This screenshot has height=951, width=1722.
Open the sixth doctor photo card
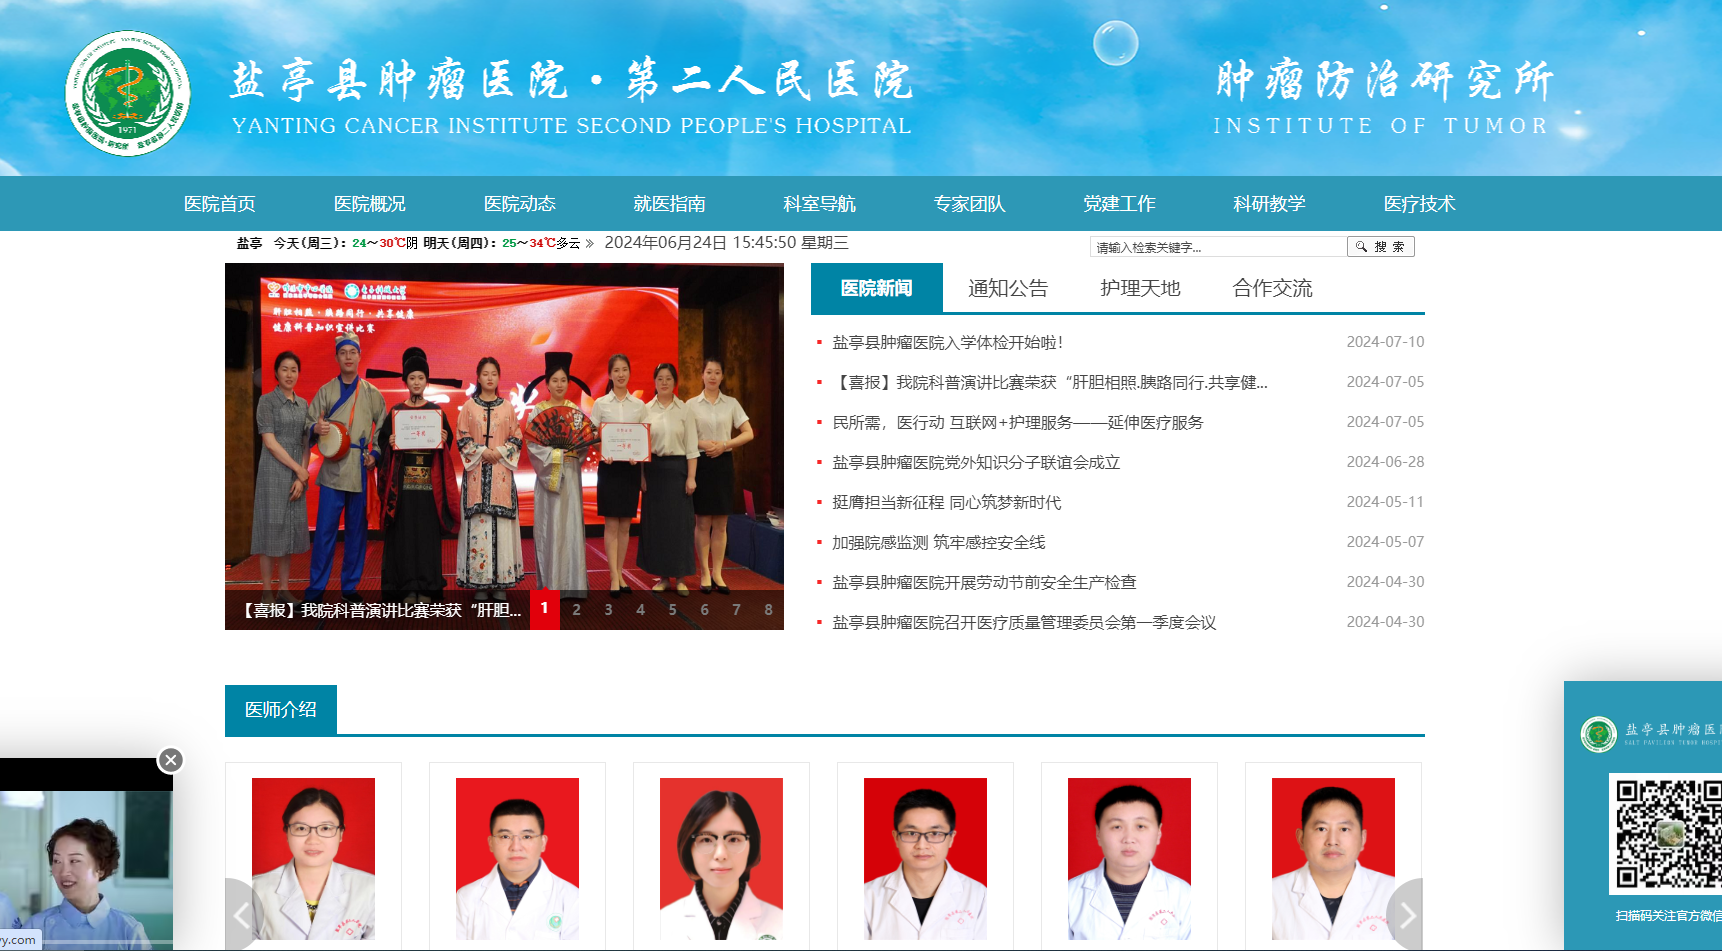click(x=1333, y=858)
